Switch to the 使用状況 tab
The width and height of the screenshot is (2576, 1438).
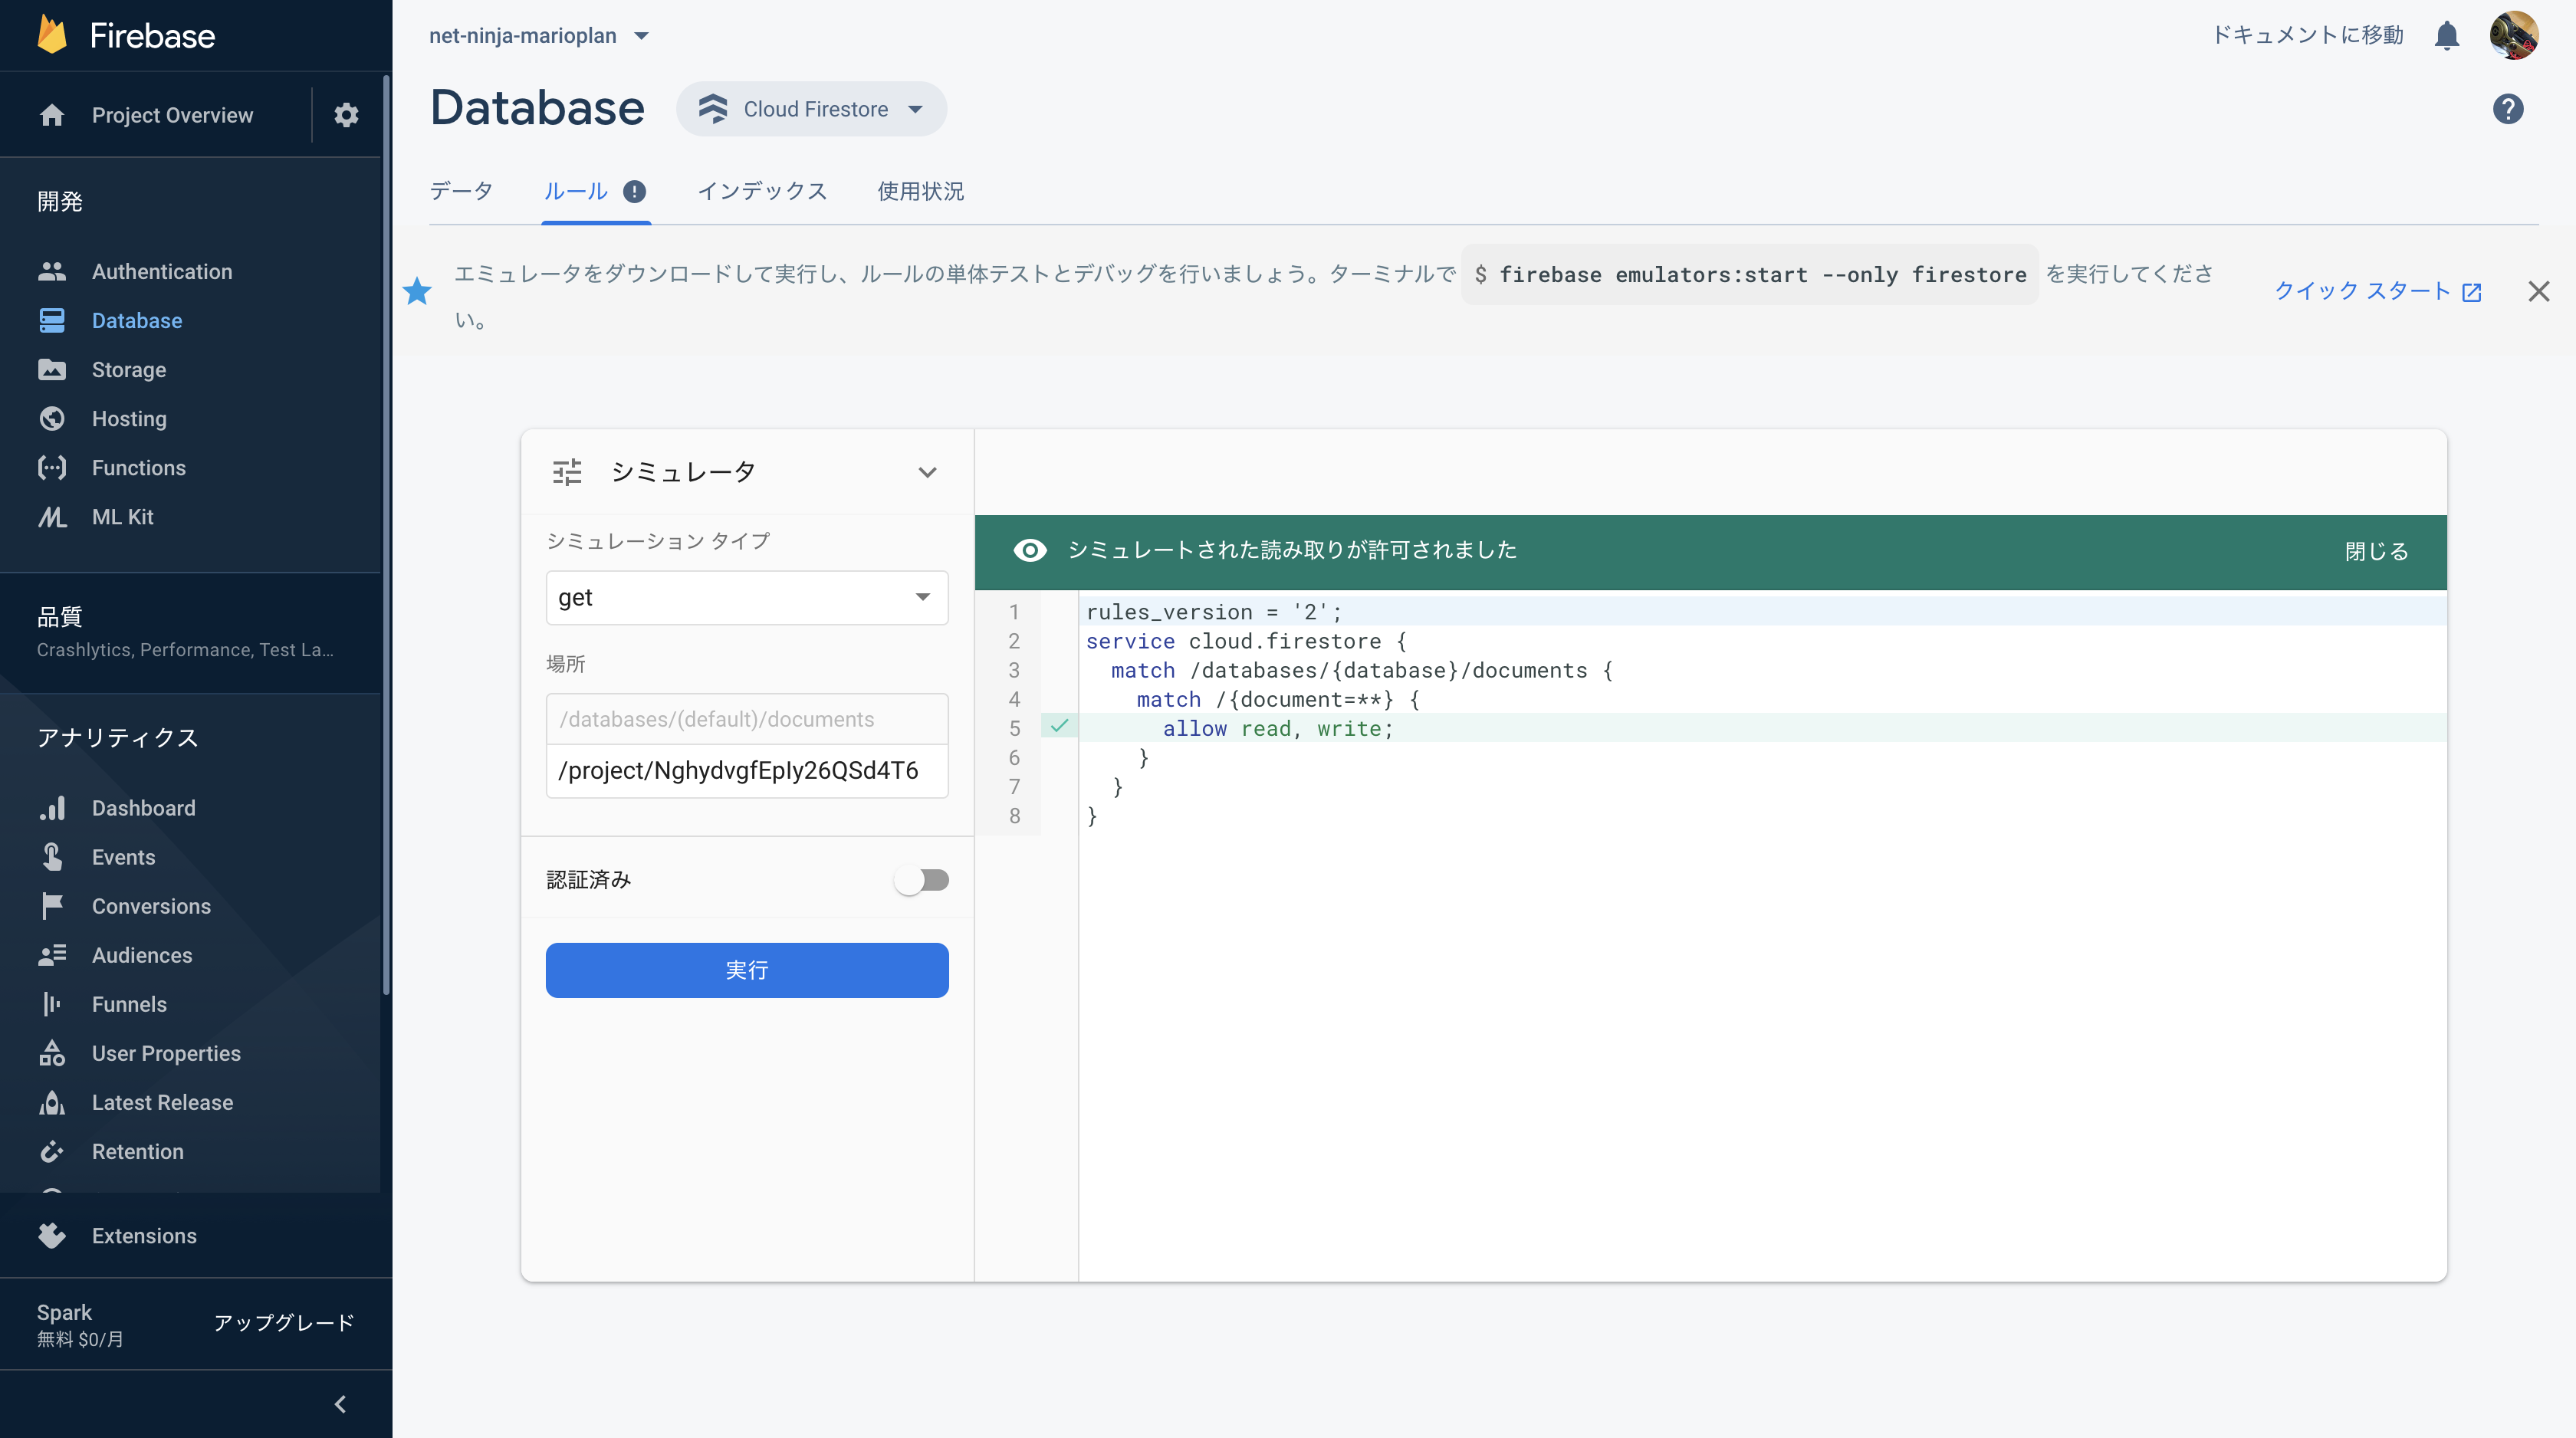pos(920,191)
